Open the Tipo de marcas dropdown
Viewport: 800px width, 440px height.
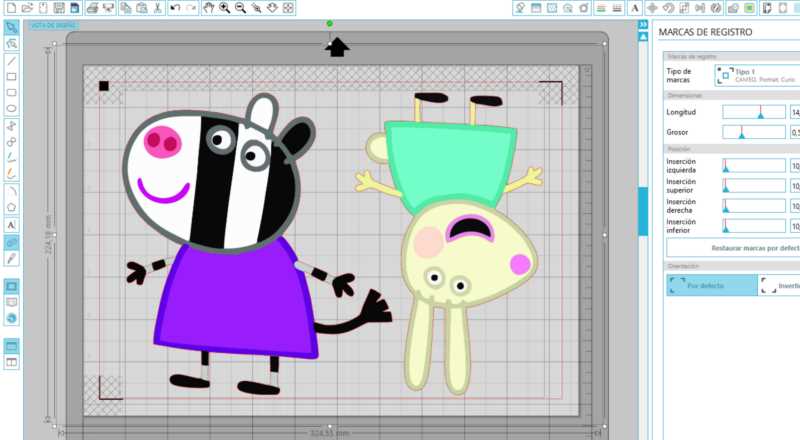click(757, 76)
